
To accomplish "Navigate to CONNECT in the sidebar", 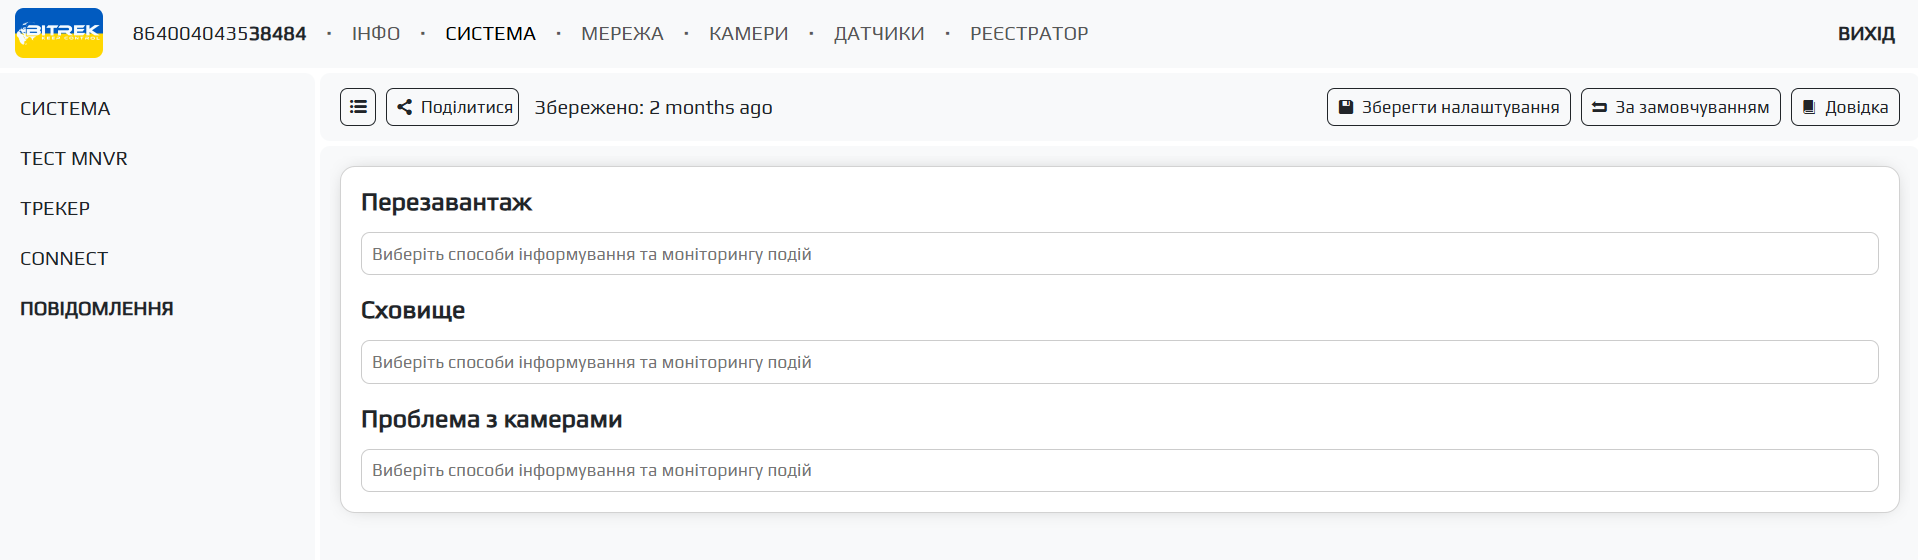I will coord(64,259).
